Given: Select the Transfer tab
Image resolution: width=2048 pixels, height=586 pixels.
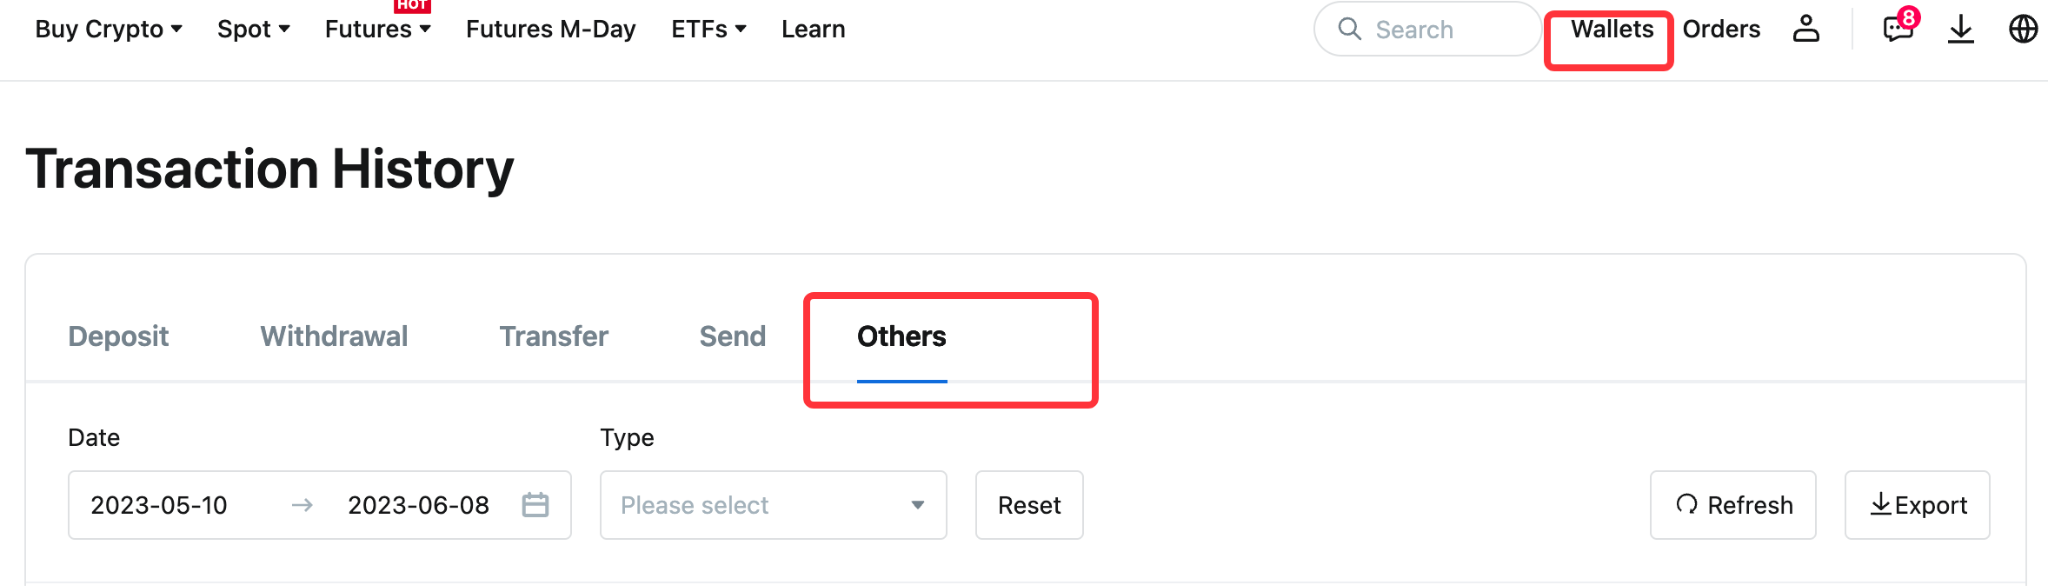Looking at the screenshot, I should click(554, 336).
